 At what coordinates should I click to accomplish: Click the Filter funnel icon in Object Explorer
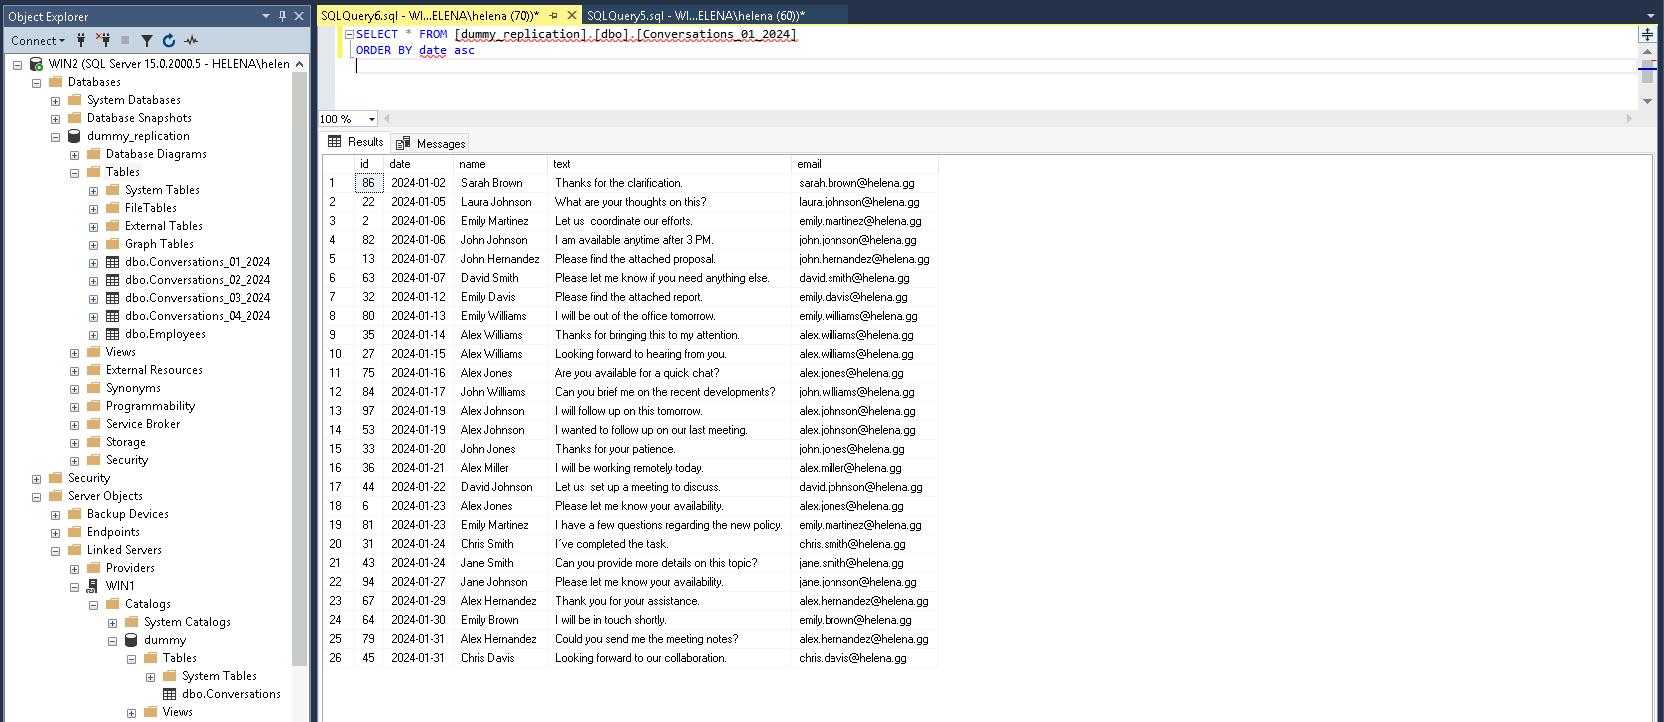(147, 40)
